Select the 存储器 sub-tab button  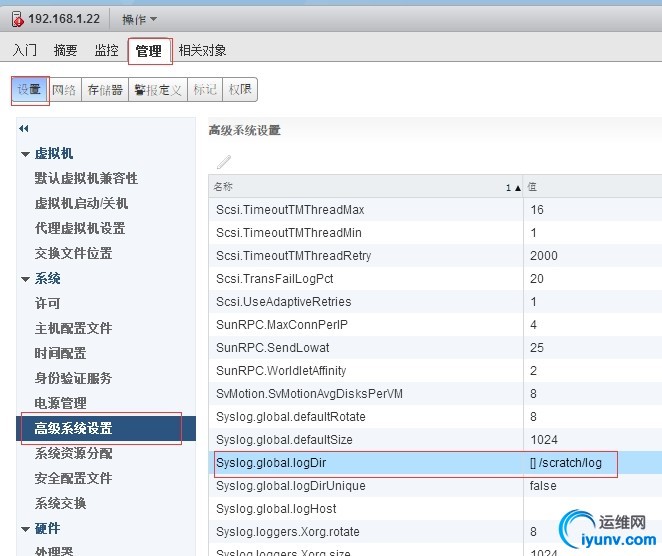[x=105, y=90]
